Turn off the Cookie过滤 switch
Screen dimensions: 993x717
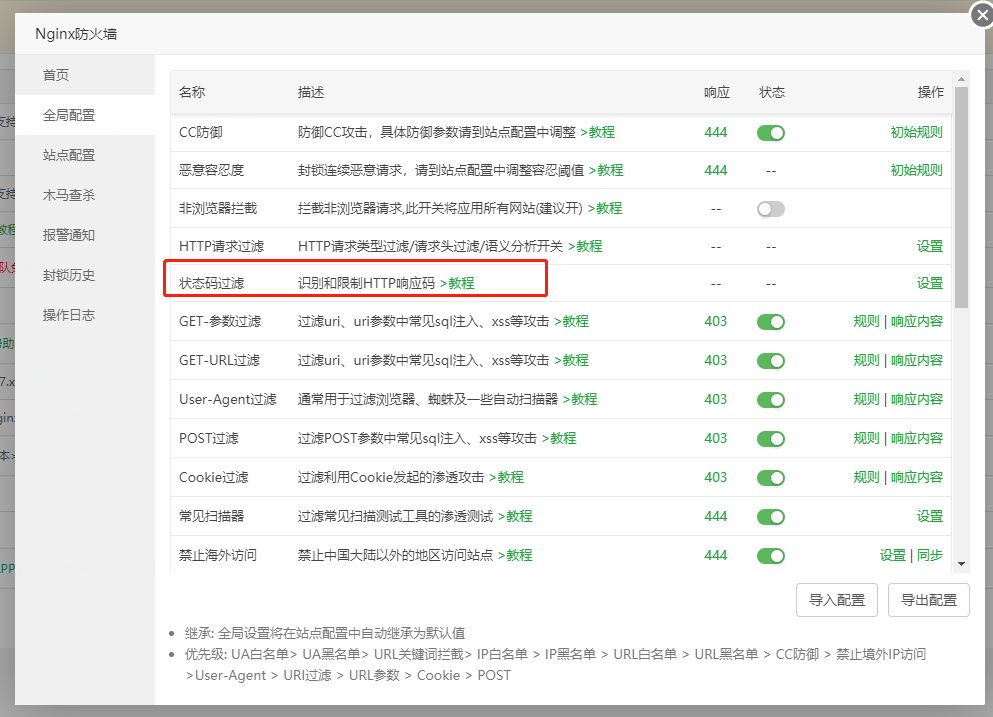771,478
